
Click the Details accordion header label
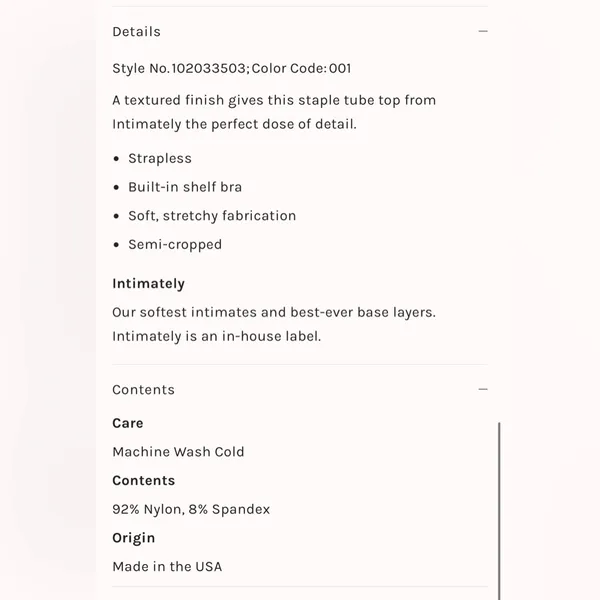coord(136,31)
